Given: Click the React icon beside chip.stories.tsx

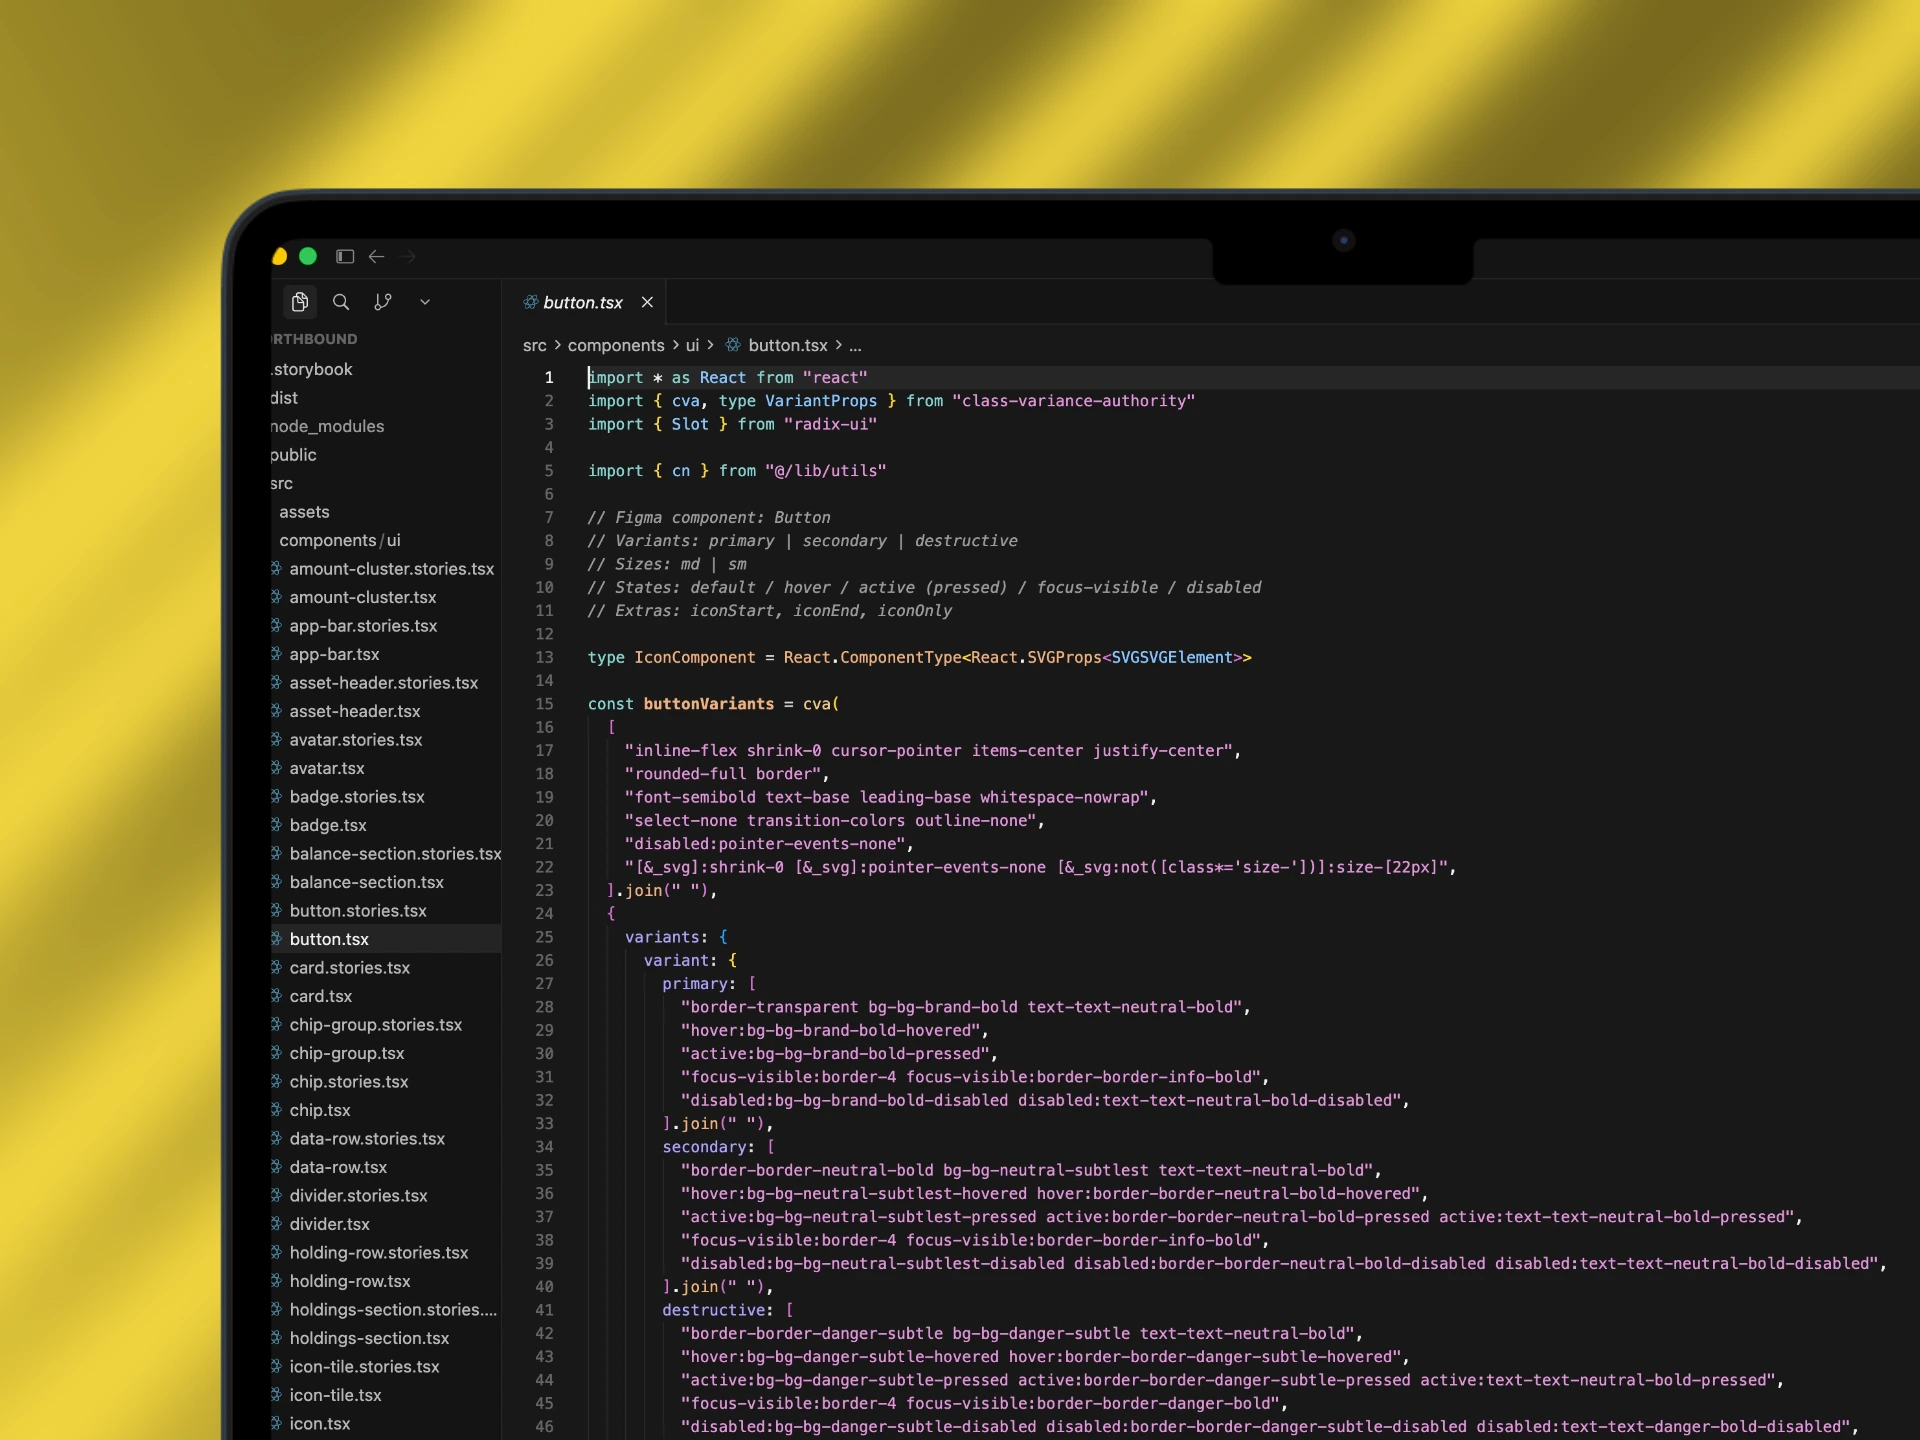Looking at the screenshot, I should [x=276, y=1081].
